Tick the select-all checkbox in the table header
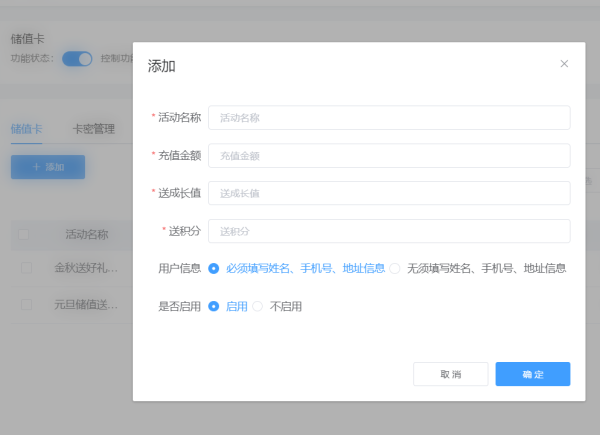The height and width of the screenshot is (435, 600). click(x=24, y=235)
